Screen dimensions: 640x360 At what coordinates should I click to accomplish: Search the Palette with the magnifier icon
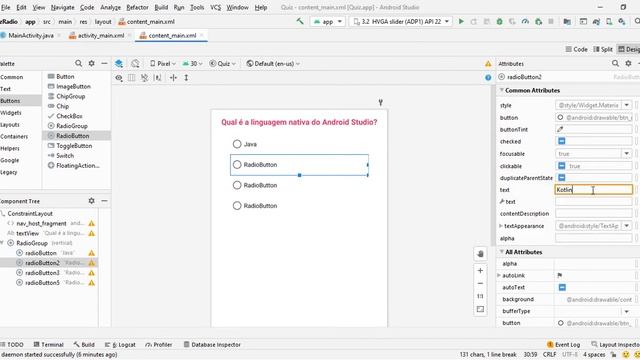(78, 63)
